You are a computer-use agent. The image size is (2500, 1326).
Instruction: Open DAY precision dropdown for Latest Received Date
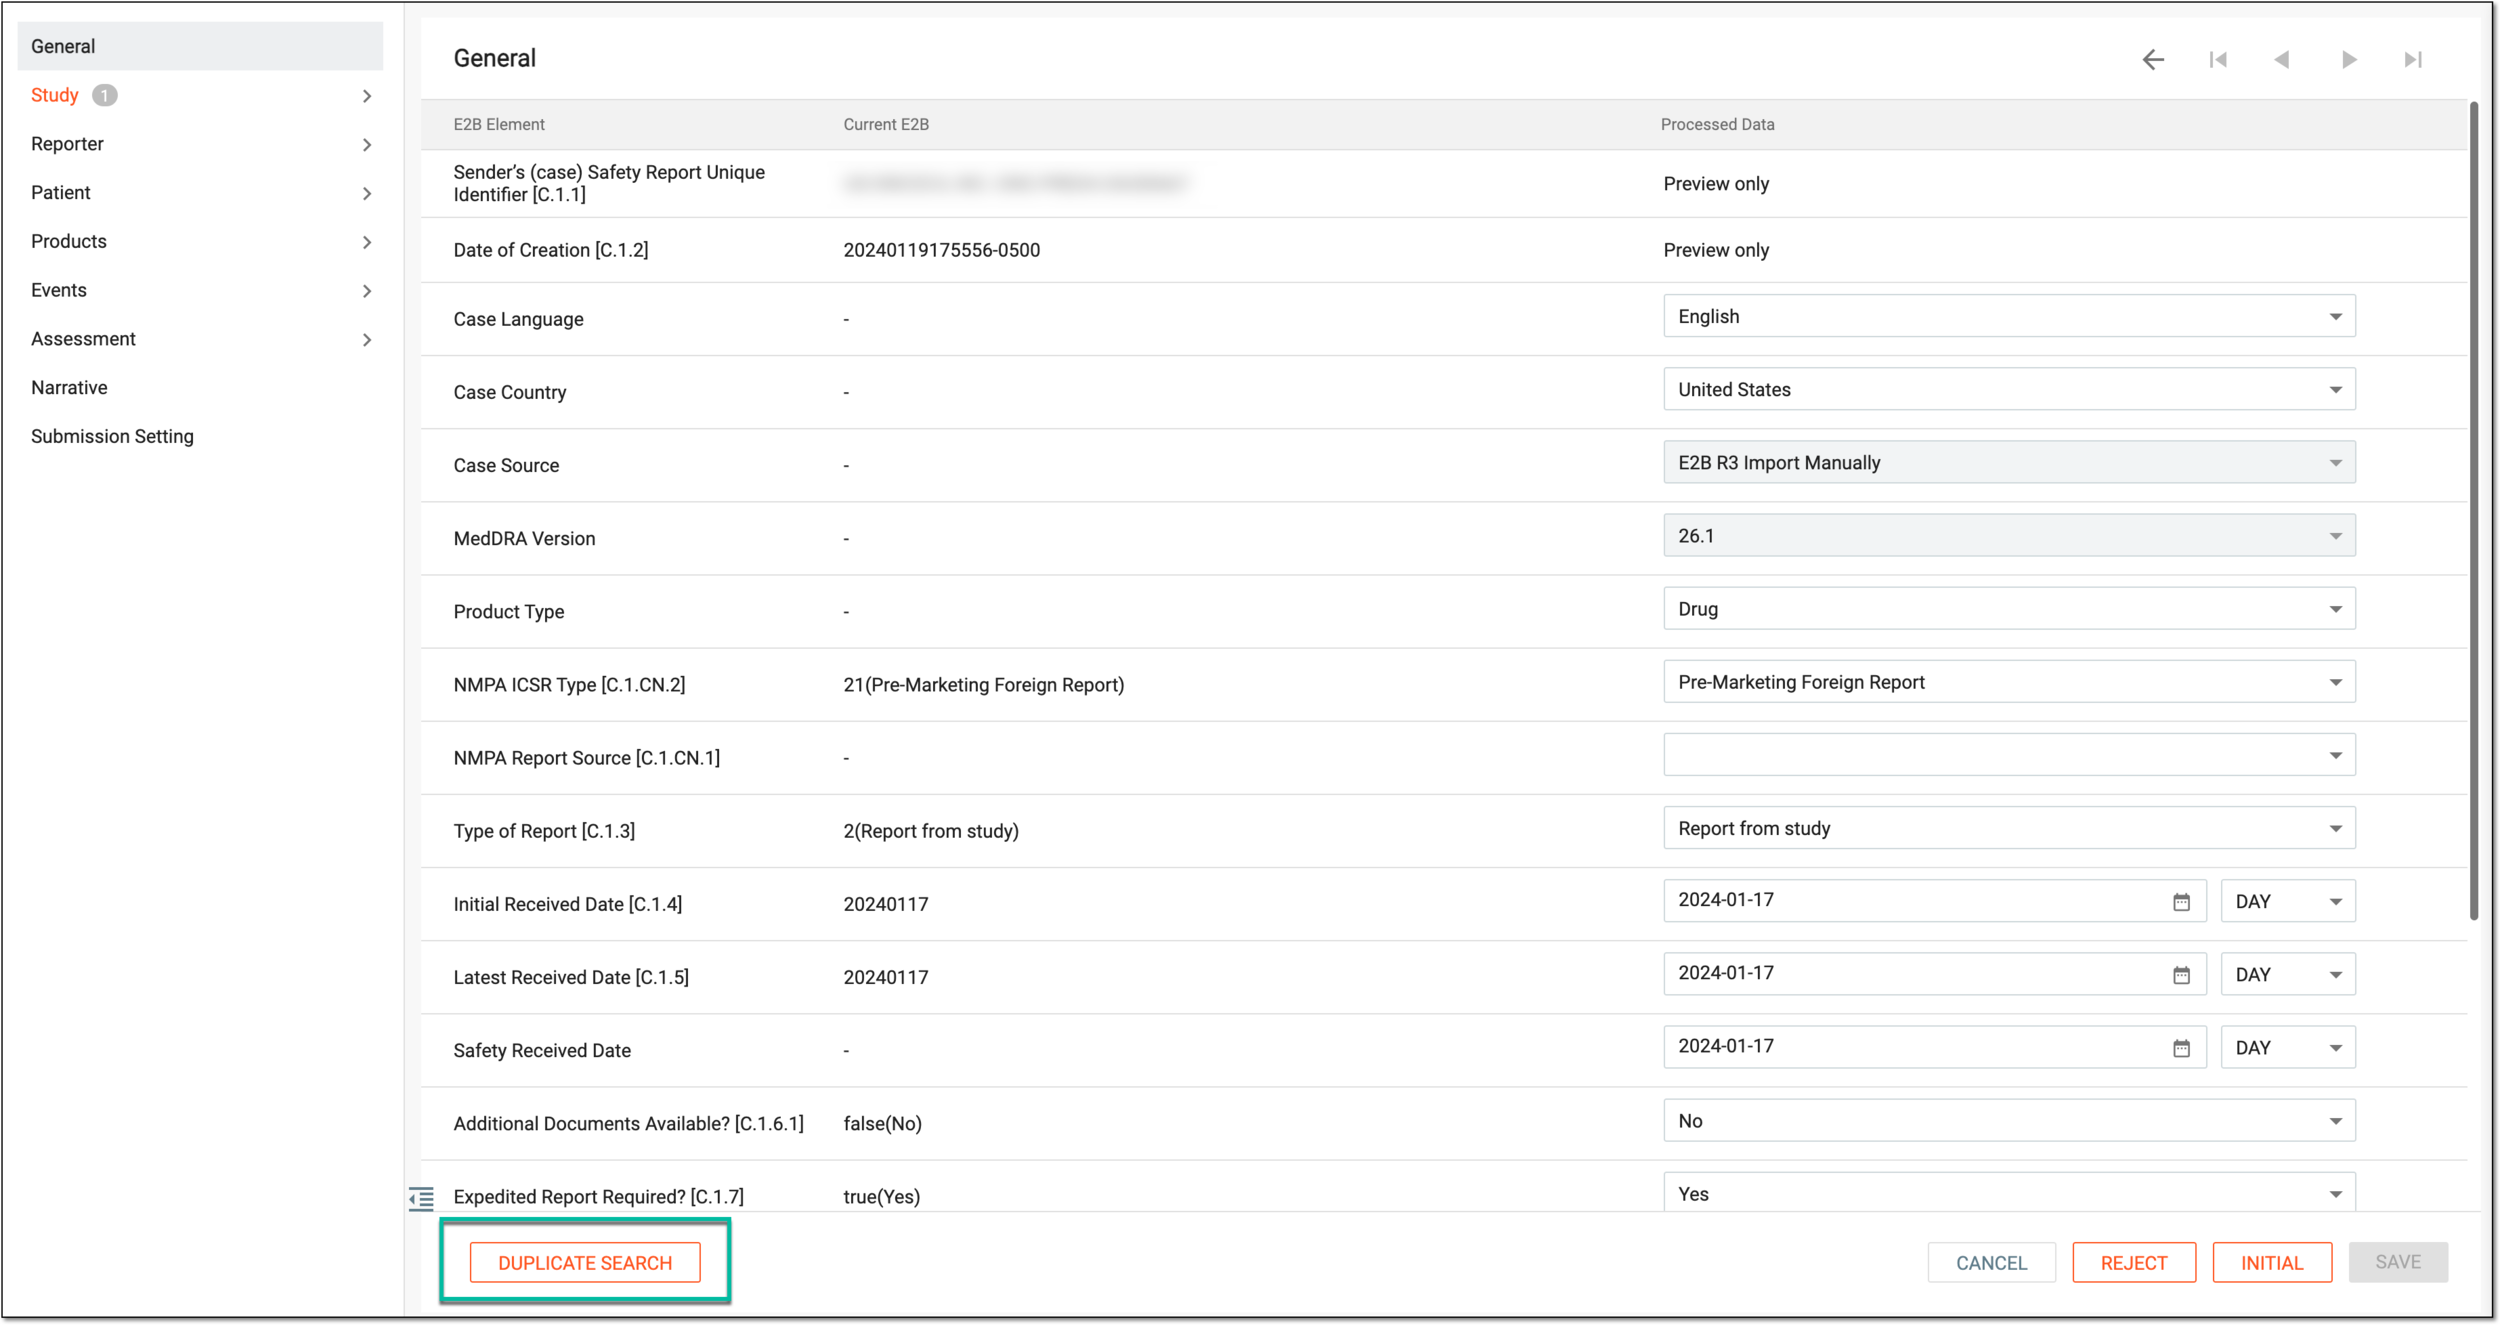tap(2288, 974)
